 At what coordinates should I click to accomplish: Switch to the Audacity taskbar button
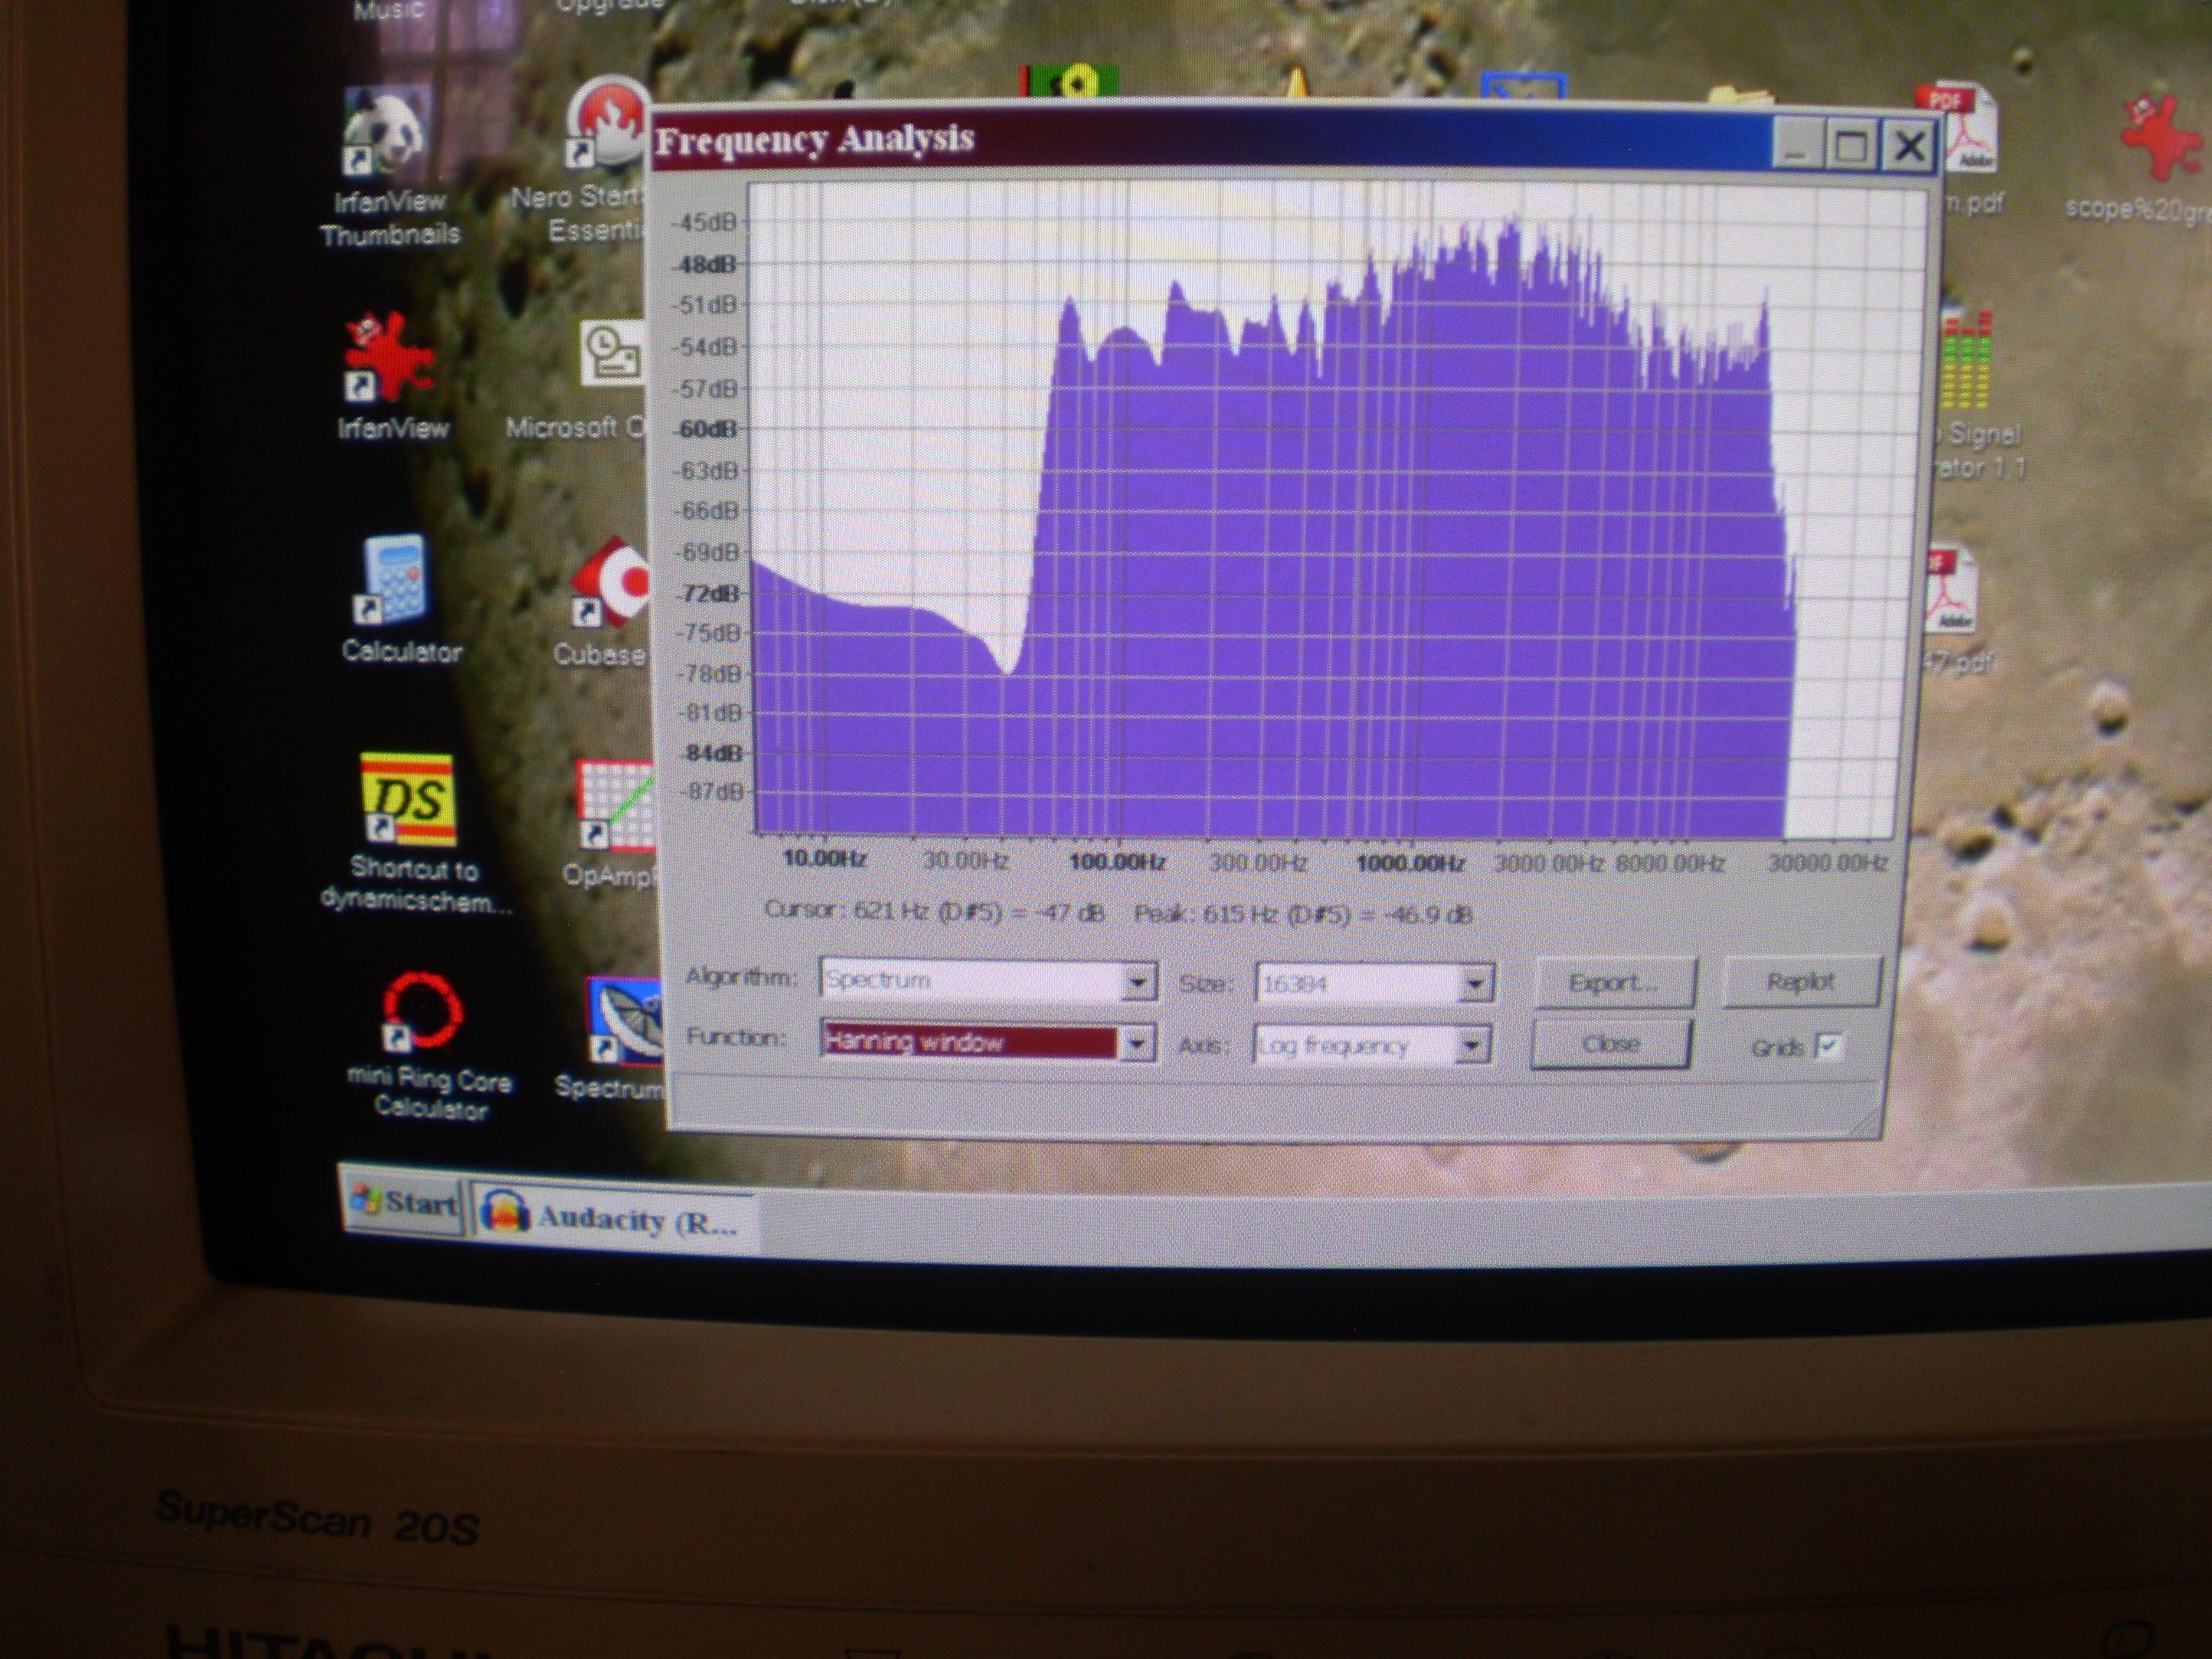tap(613, 1218)
